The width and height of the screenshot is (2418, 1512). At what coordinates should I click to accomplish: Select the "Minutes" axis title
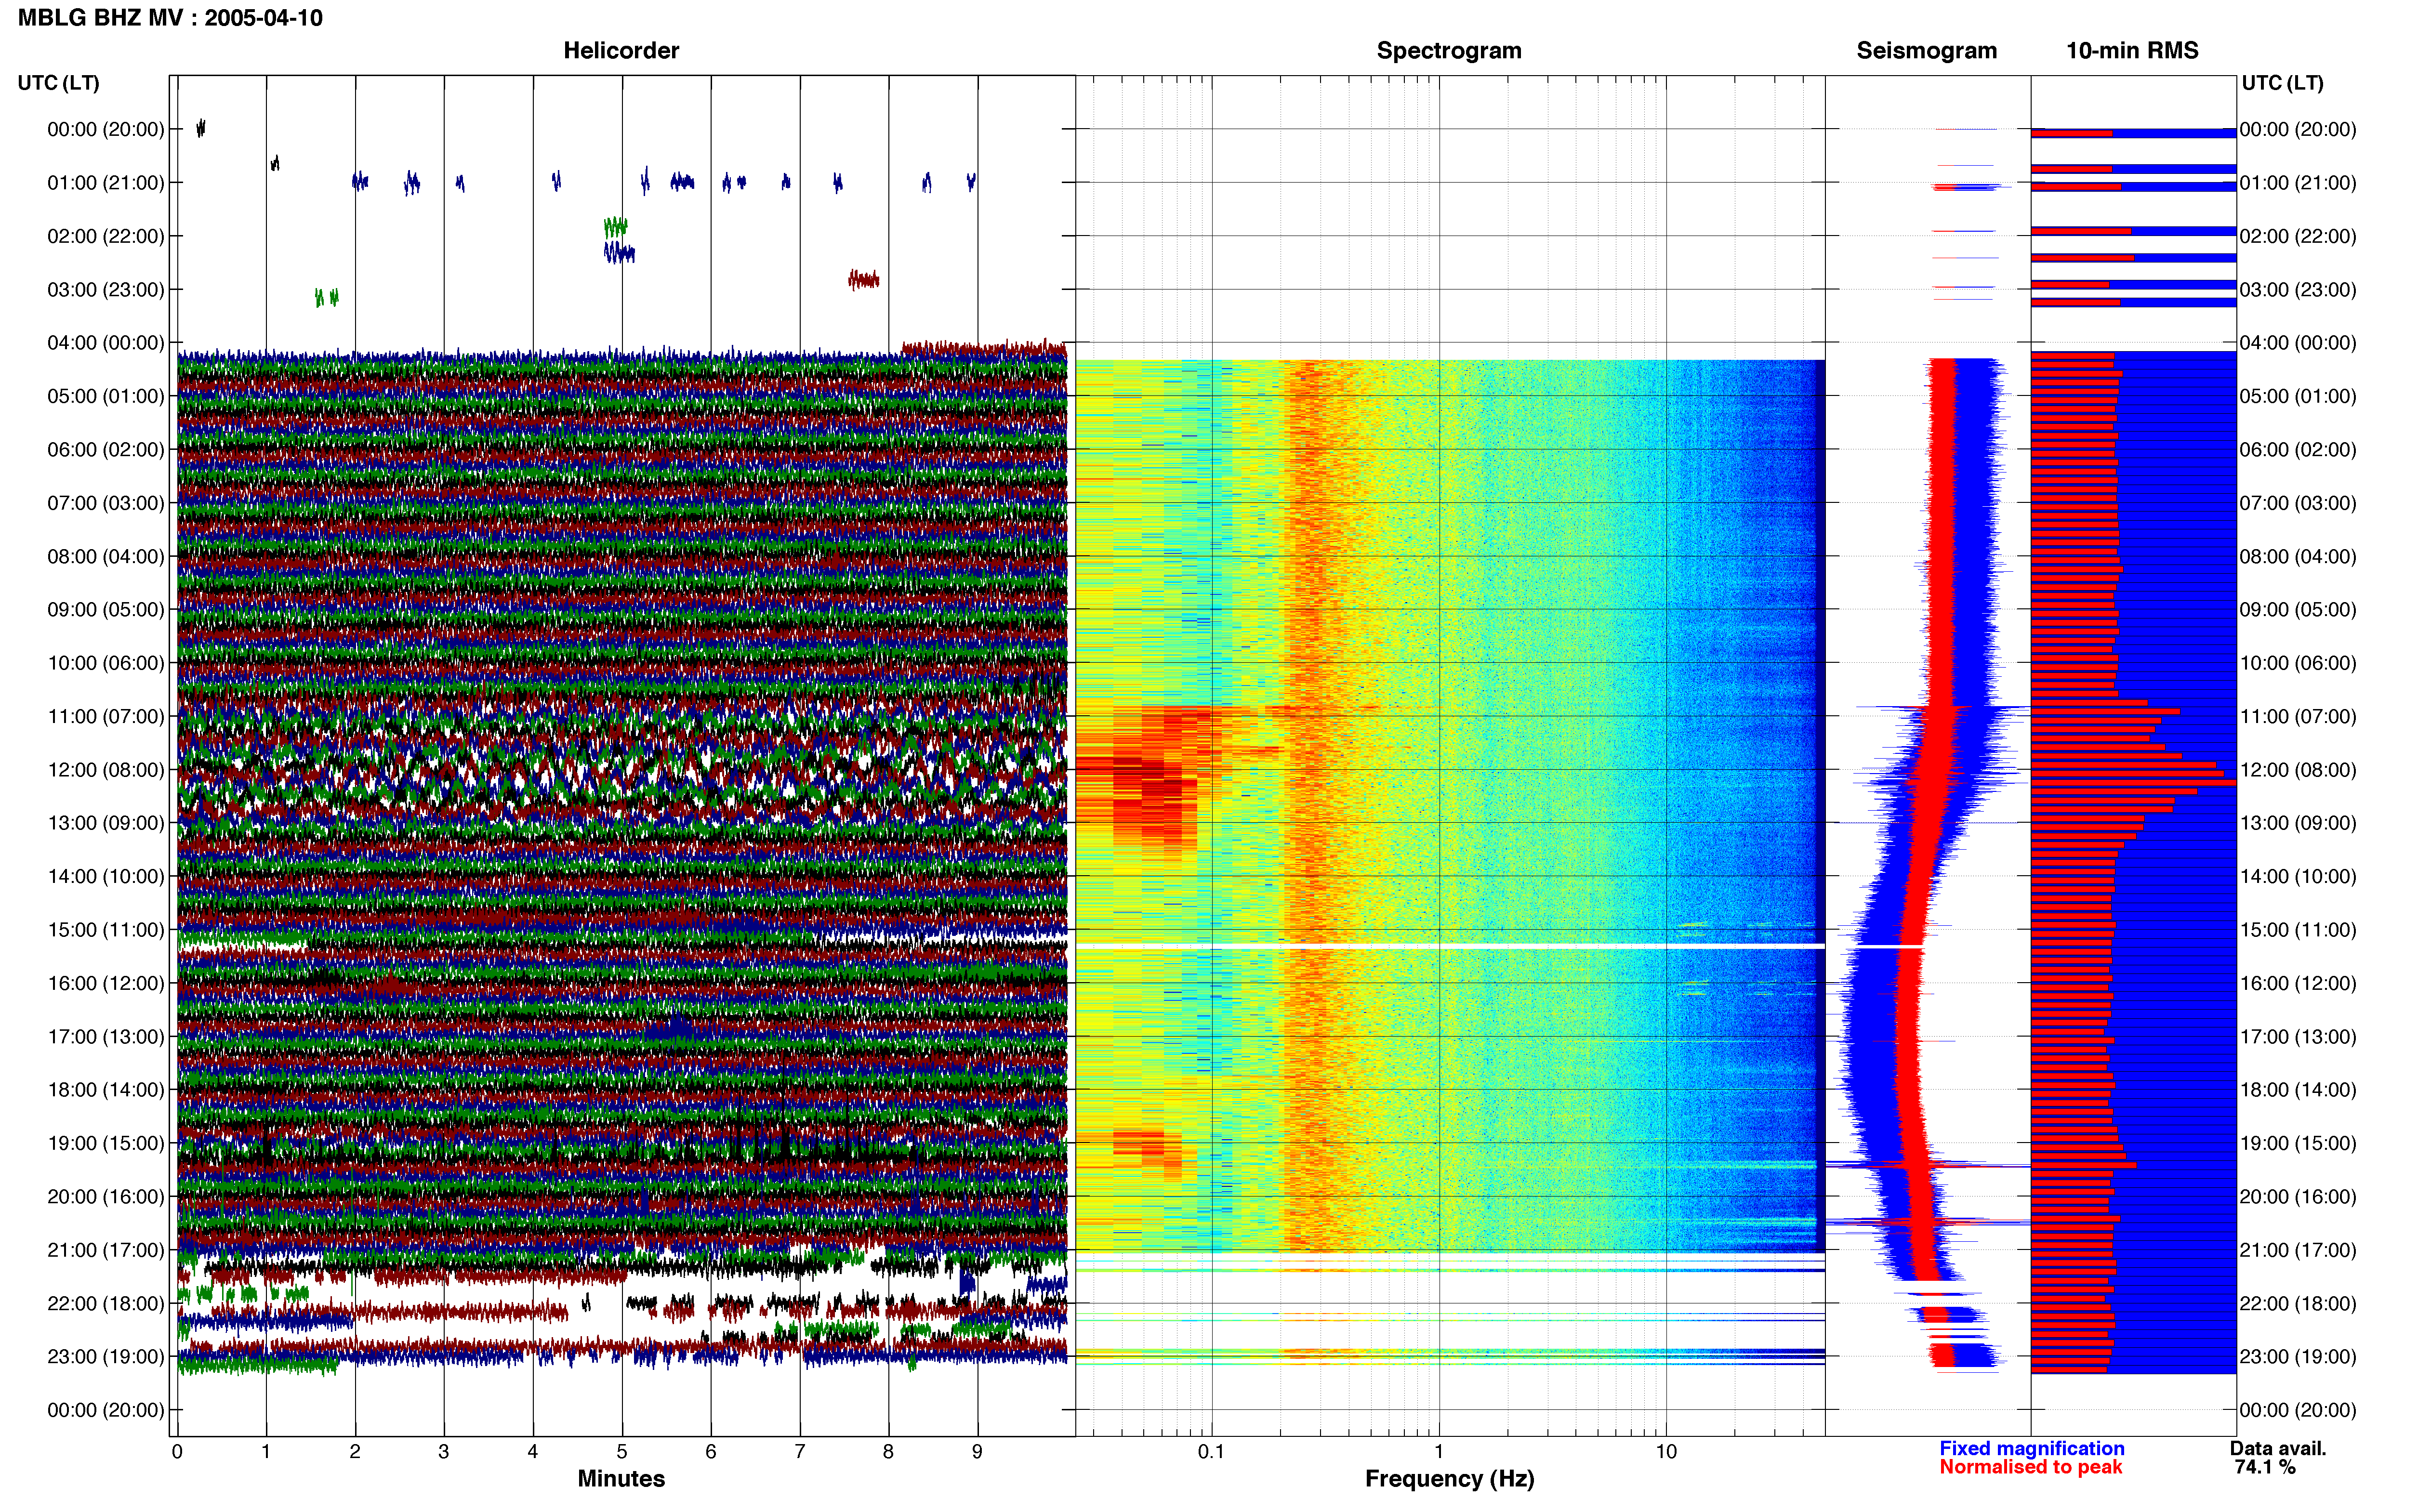click(621, 1478)
